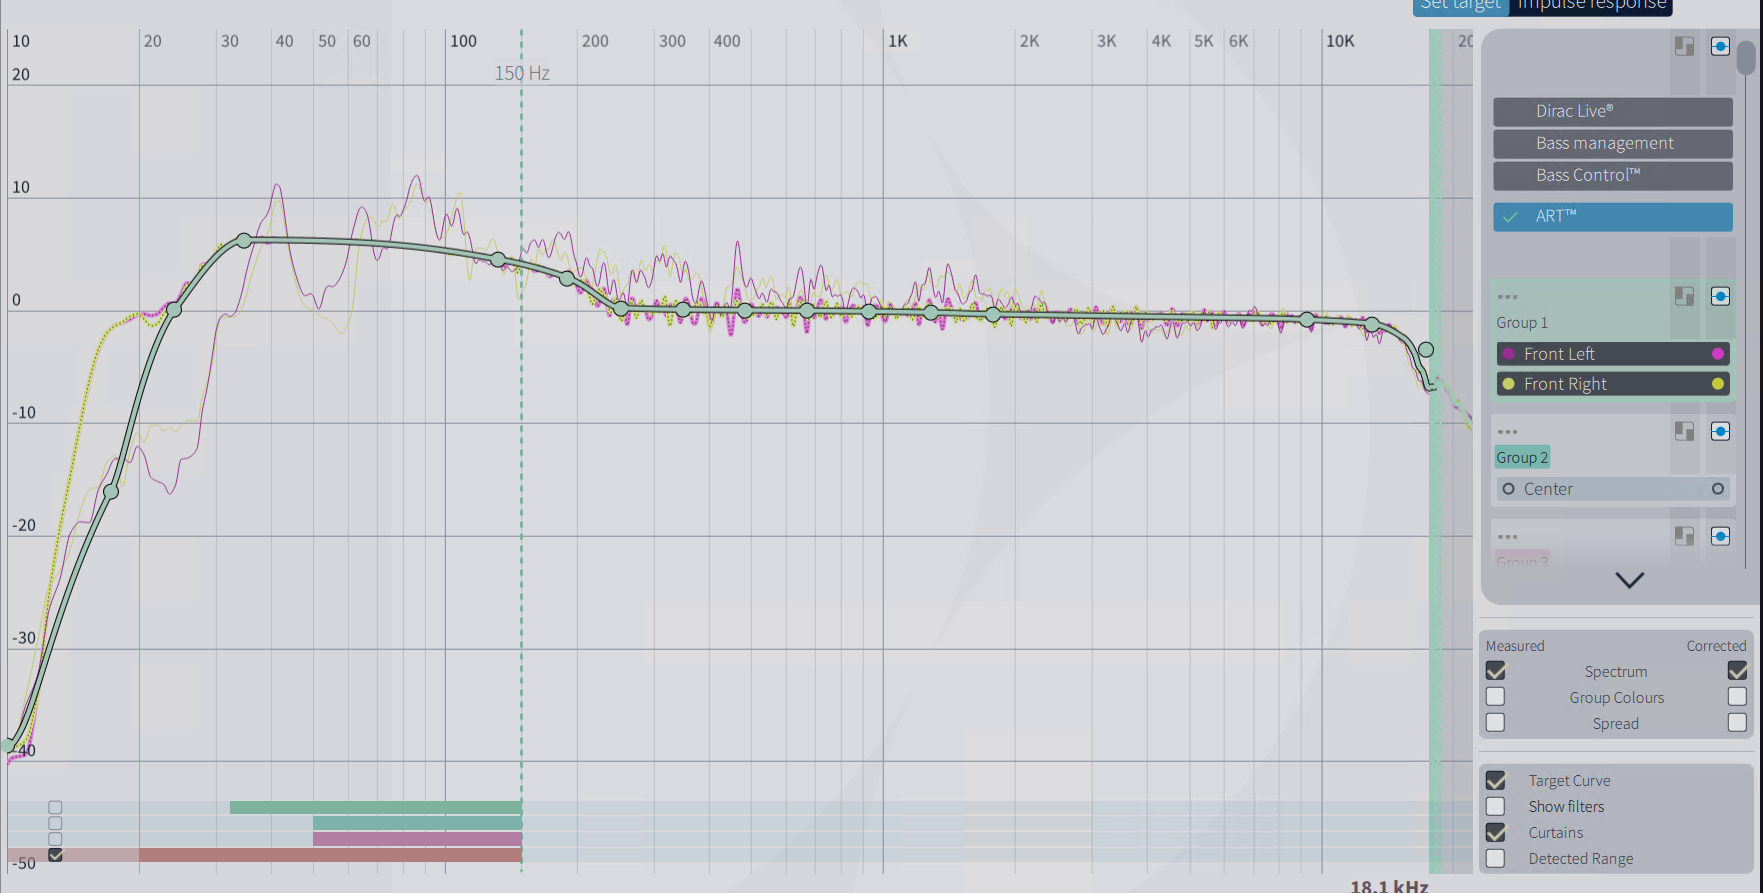Image resolution: width=1763 pixels, height=893 pixels.
Task: Click Group 2 gray squares icon
Action: point(1685,431)
